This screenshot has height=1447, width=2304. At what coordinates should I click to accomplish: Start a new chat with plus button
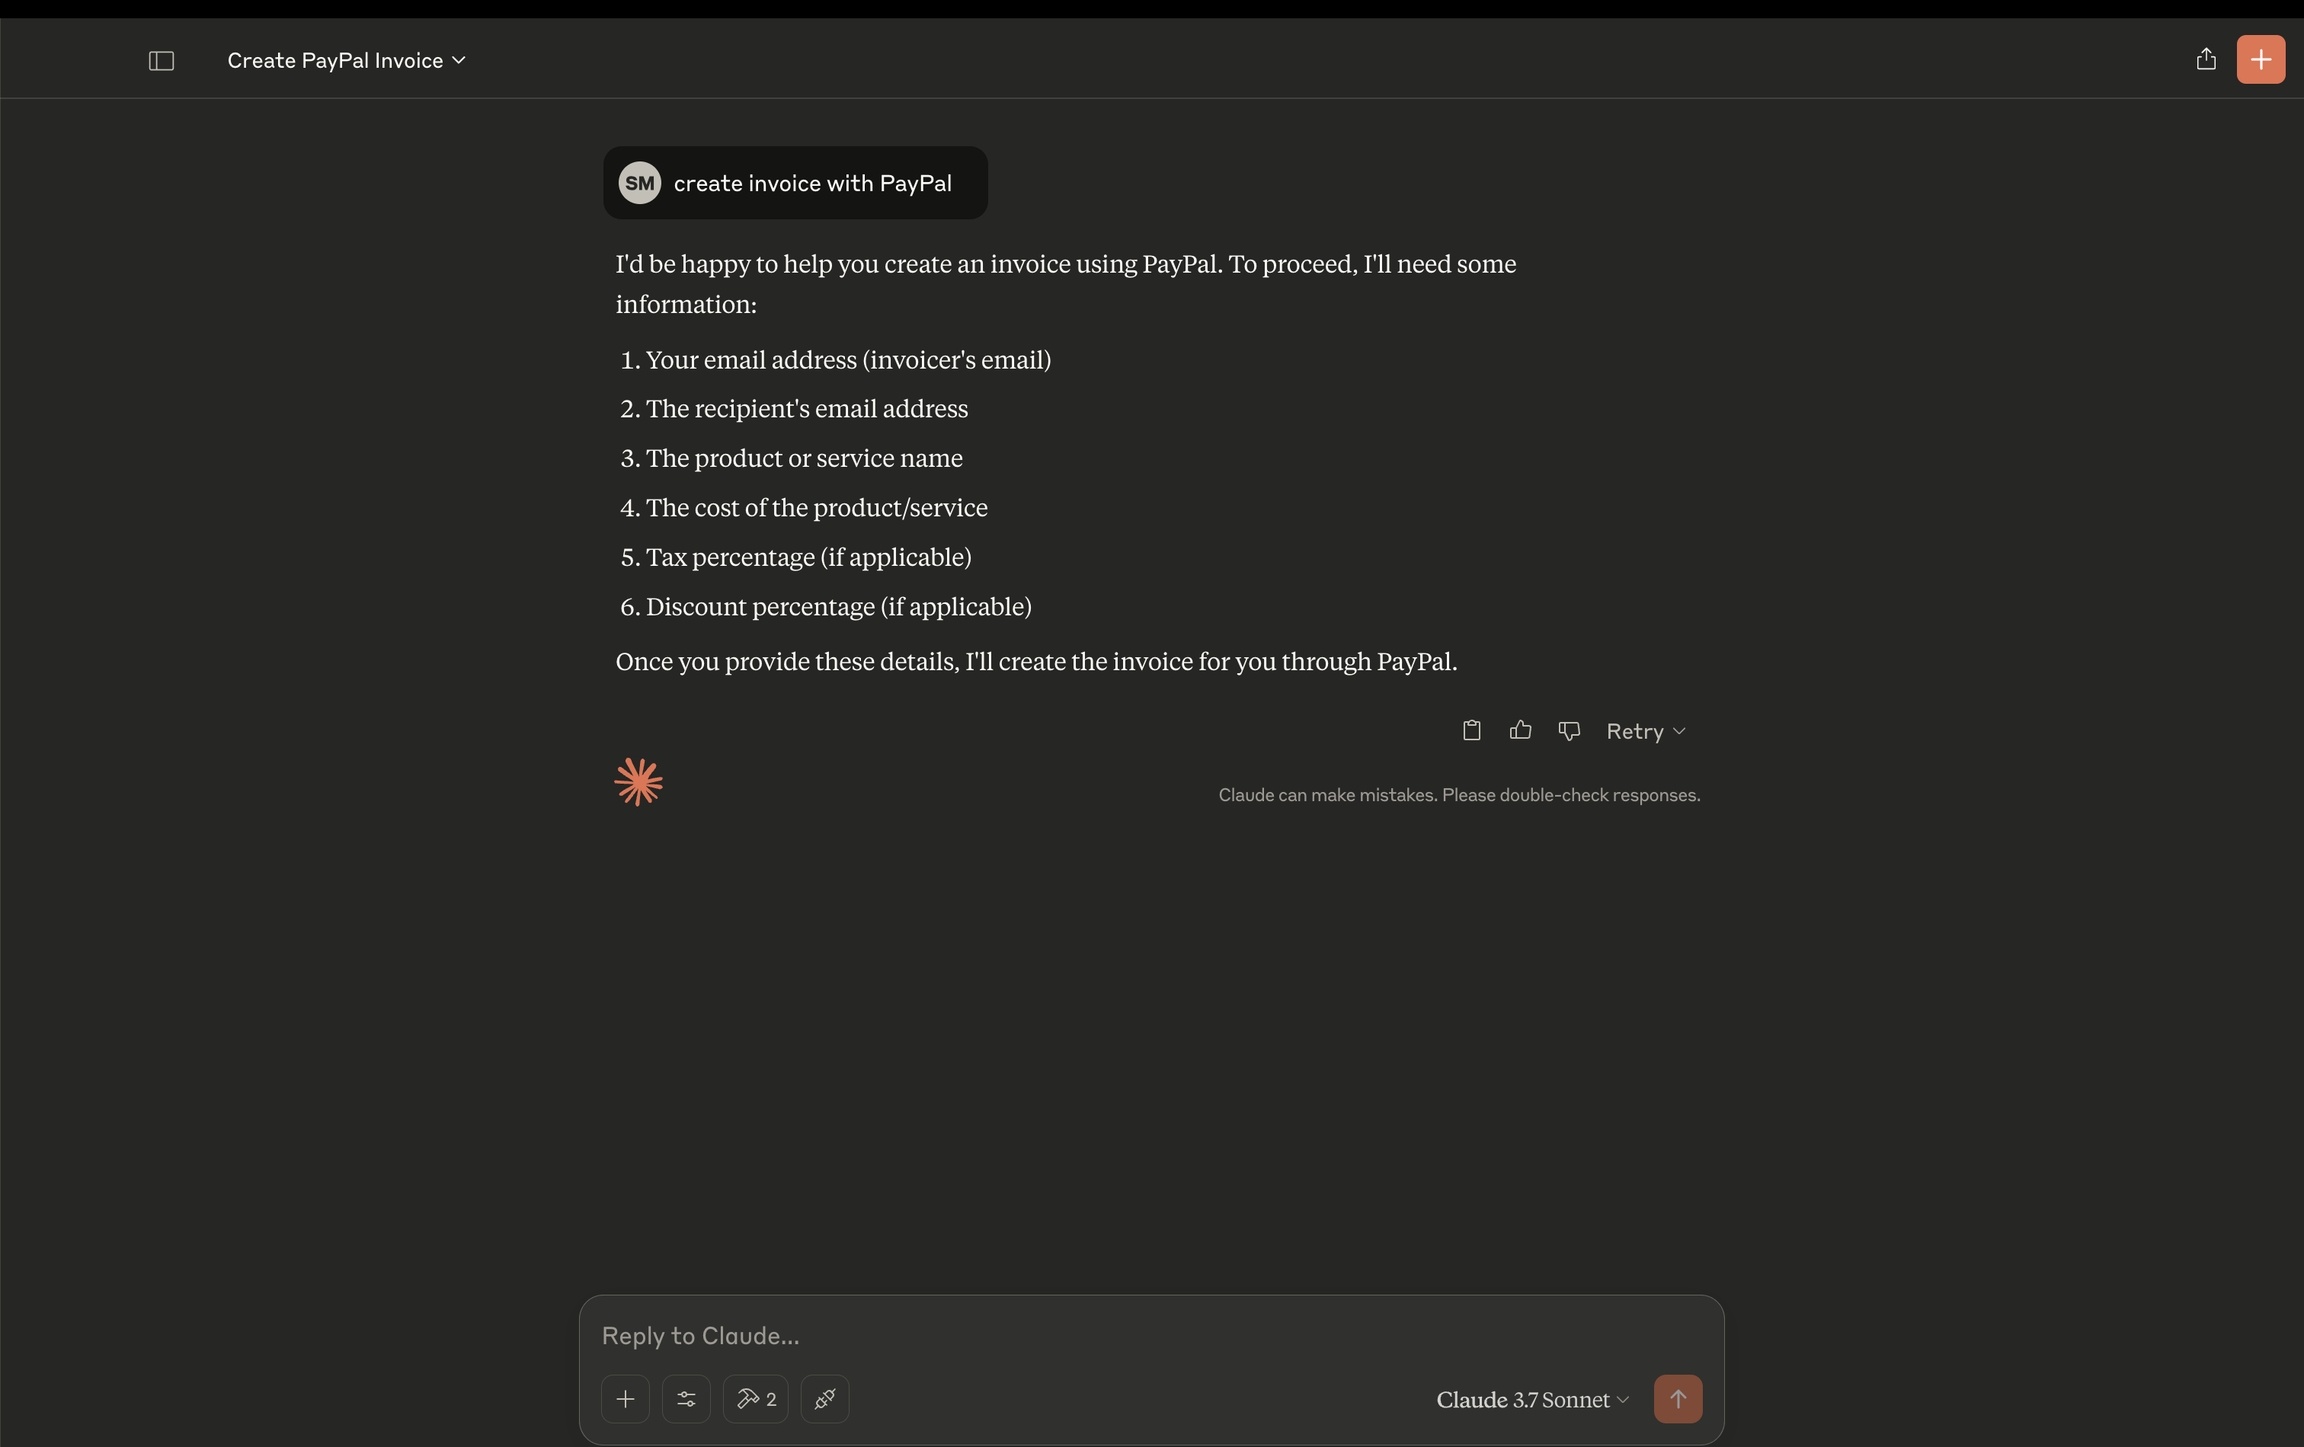(x=2260, y=60)
